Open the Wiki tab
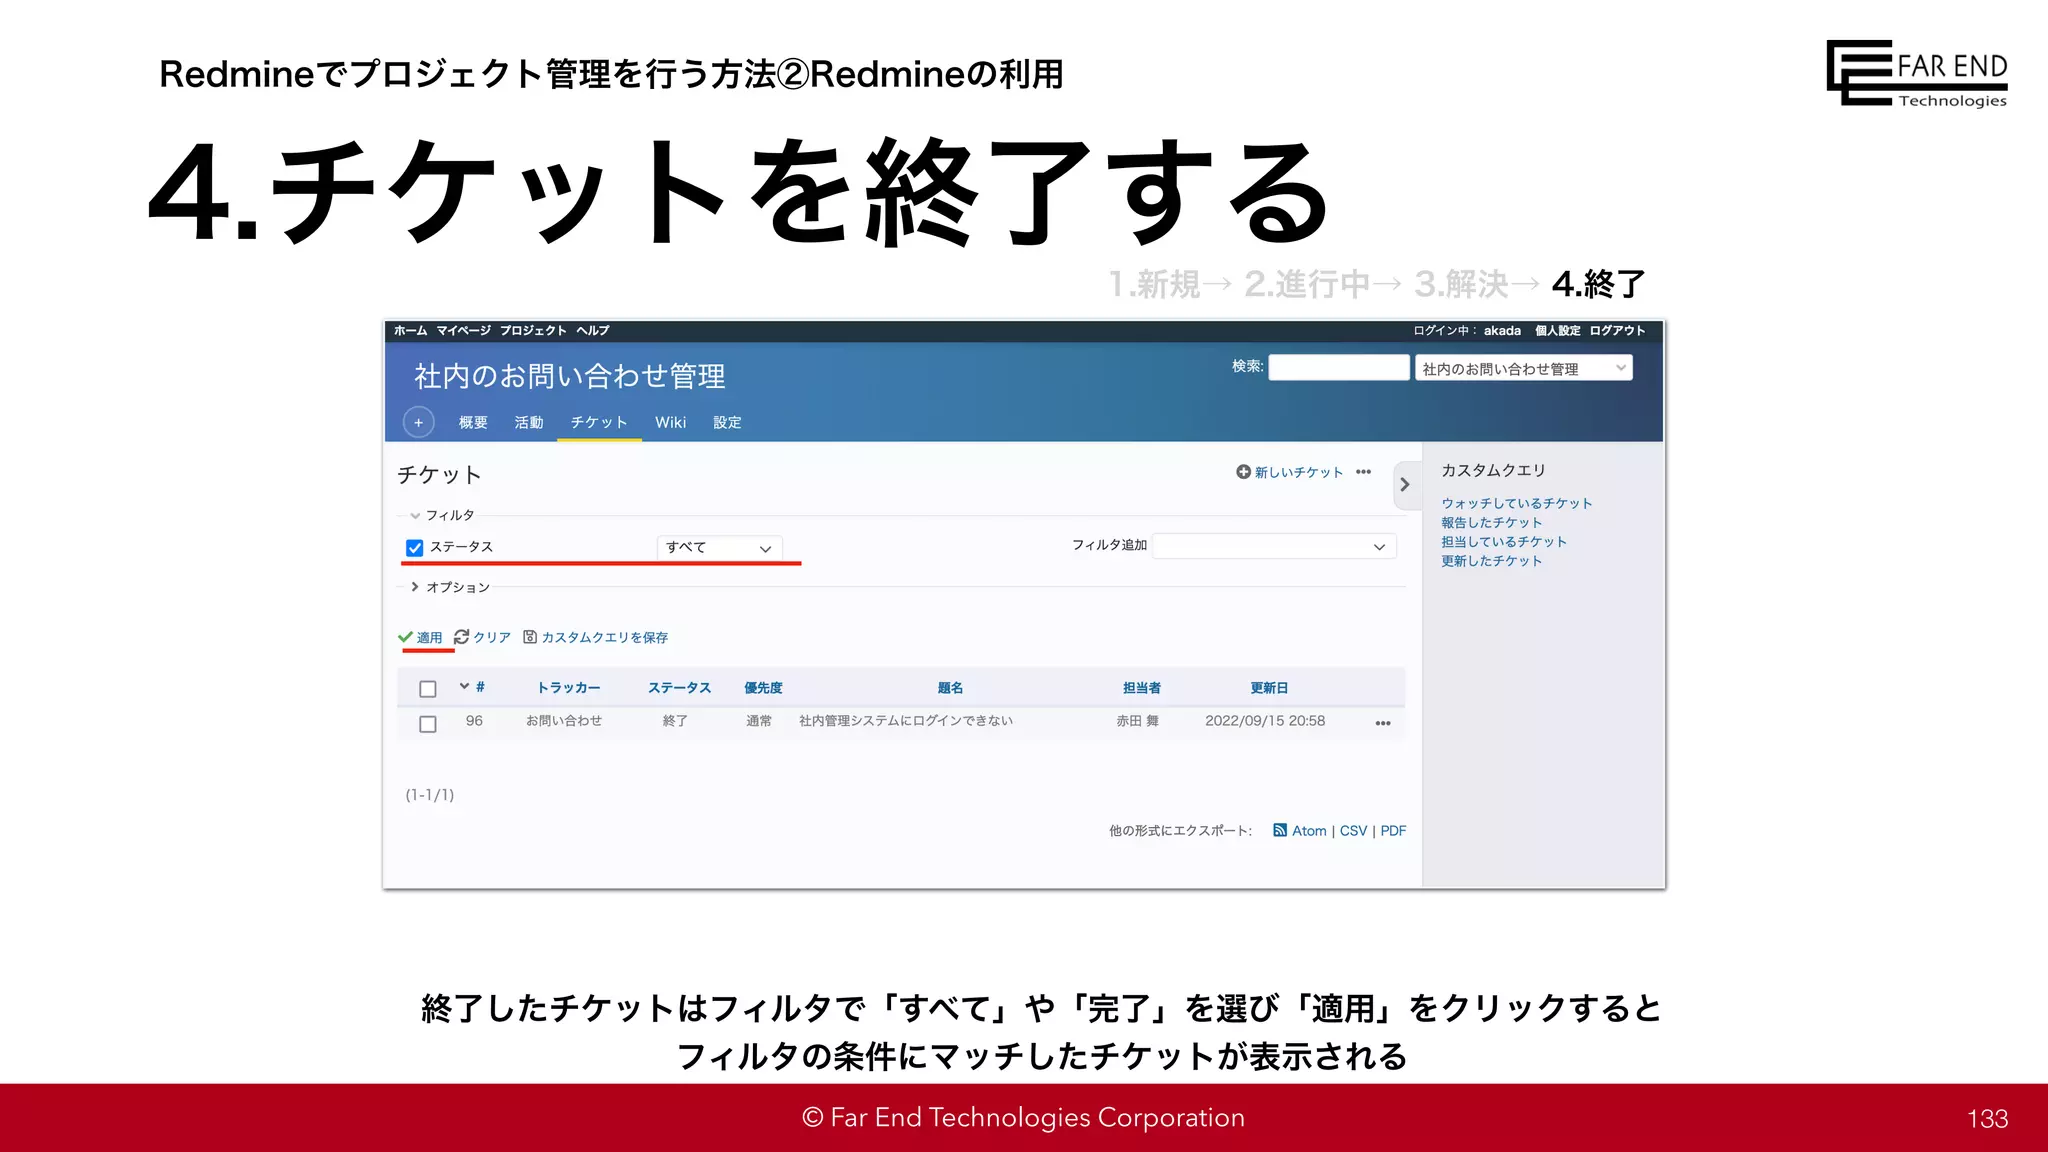 [670, 422]
